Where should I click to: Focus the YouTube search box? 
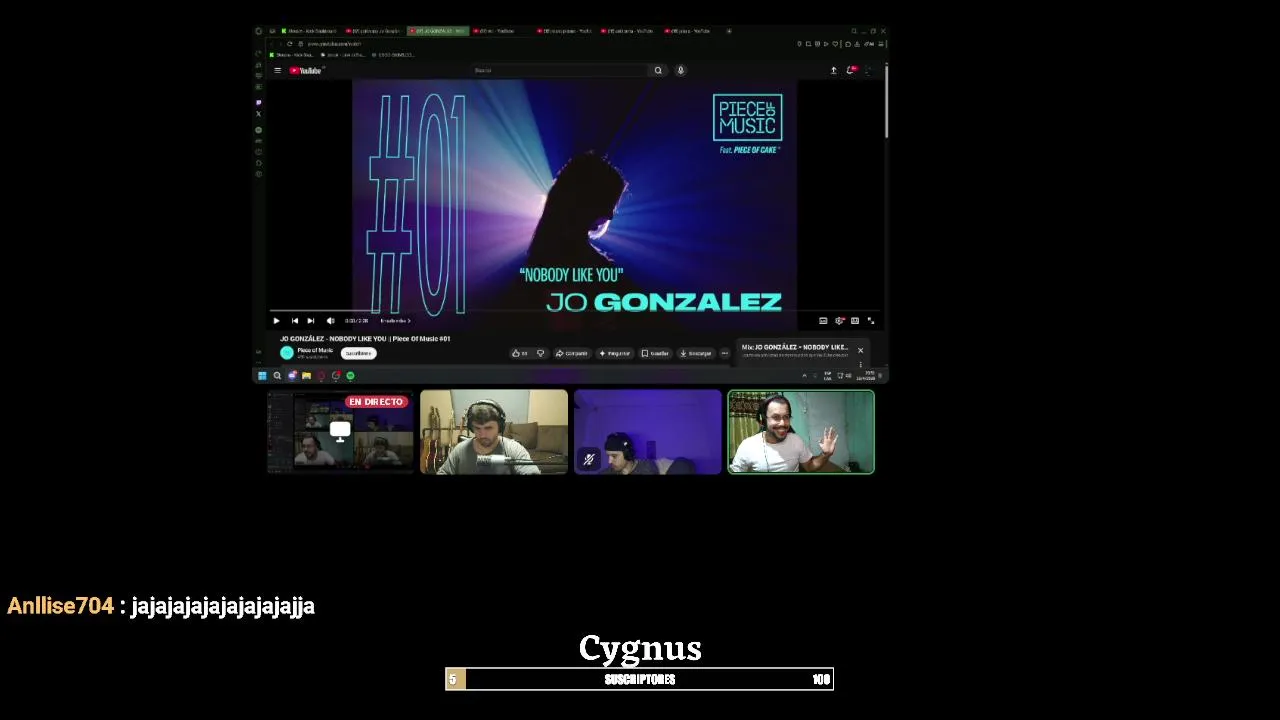(x=560, y=70)
